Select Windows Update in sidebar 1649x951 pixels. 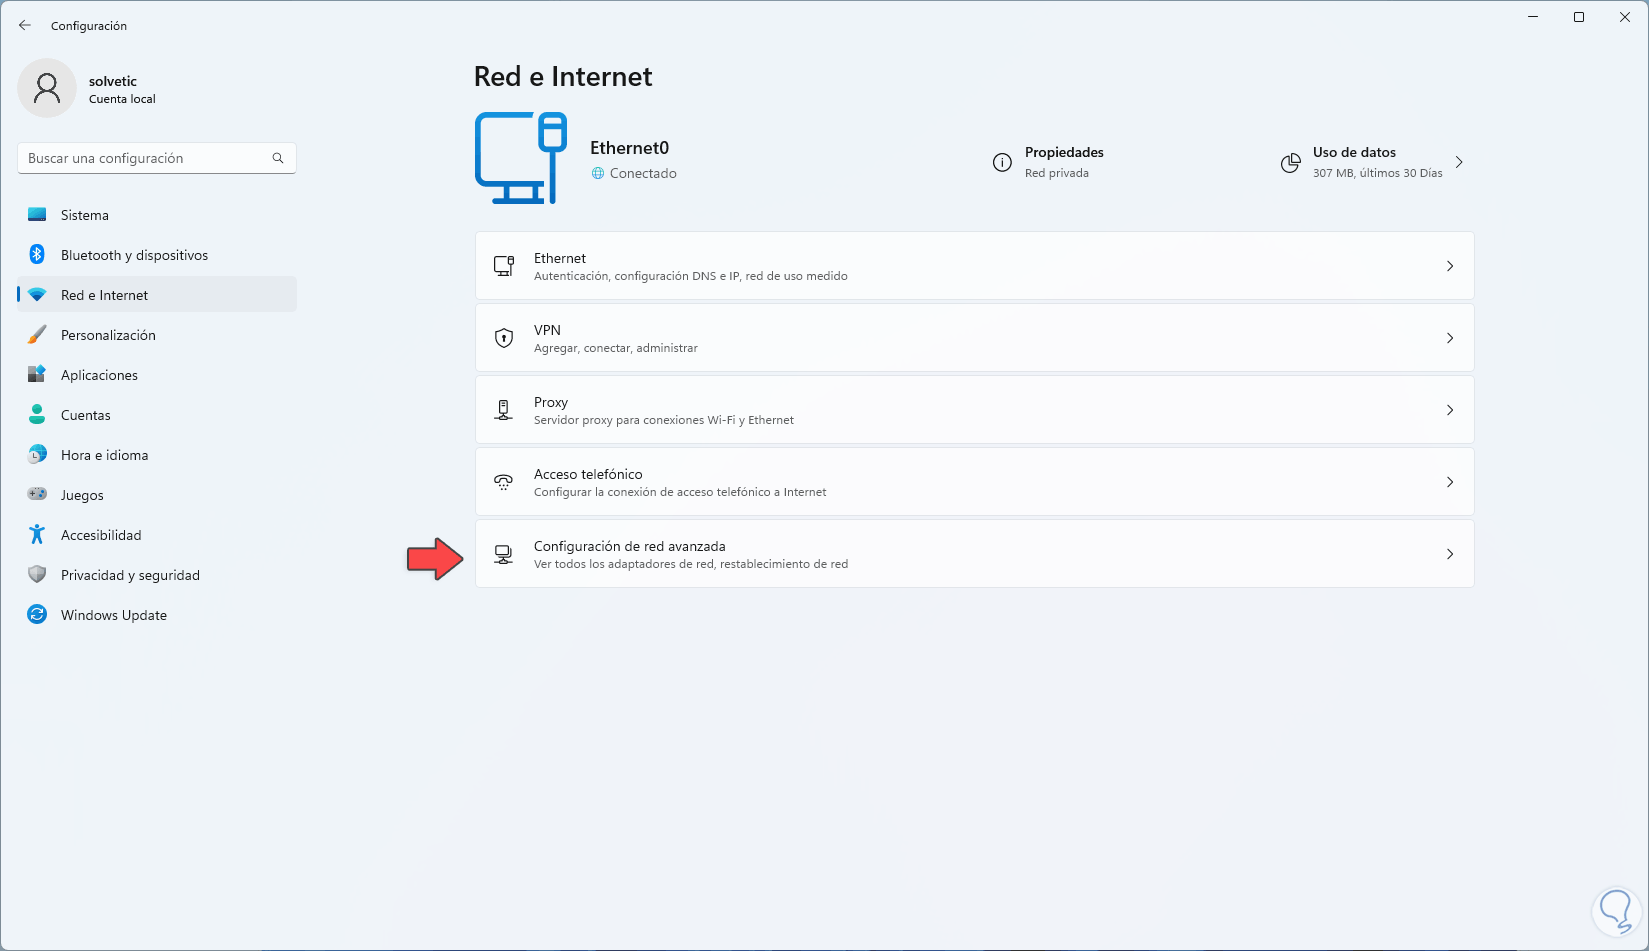coord(157,615)
